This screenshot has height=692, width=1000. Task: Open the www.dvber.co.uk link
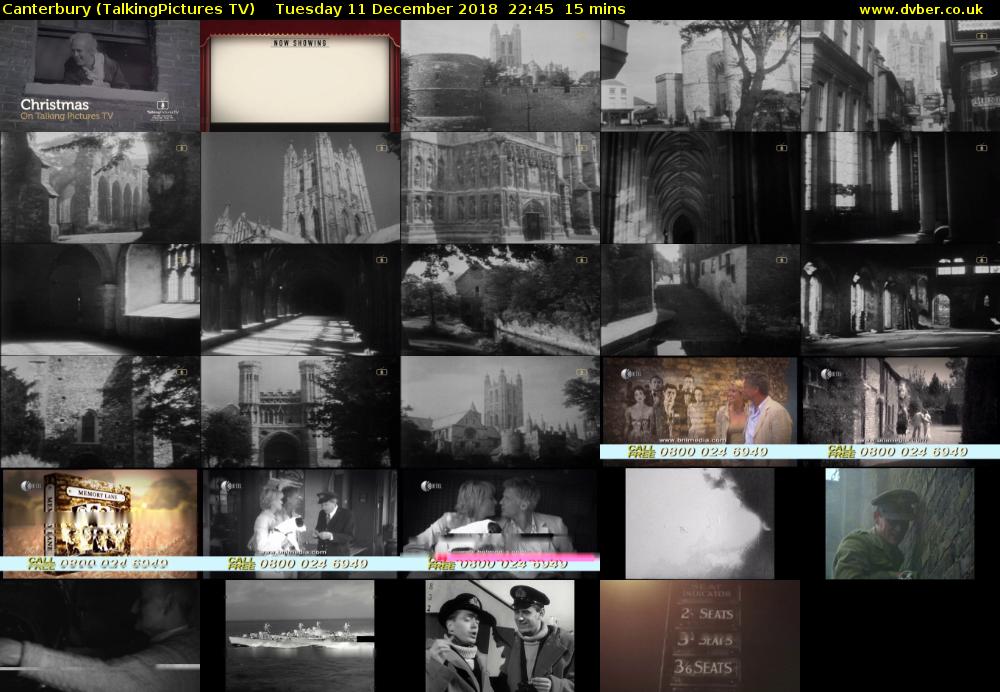coord(926,9)
